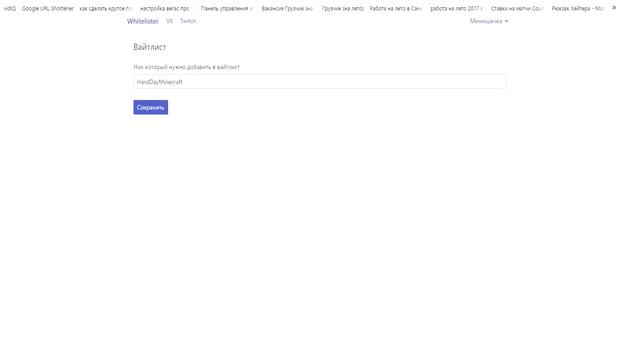Click the blue Сохранить button

click(x=151, y=107)
